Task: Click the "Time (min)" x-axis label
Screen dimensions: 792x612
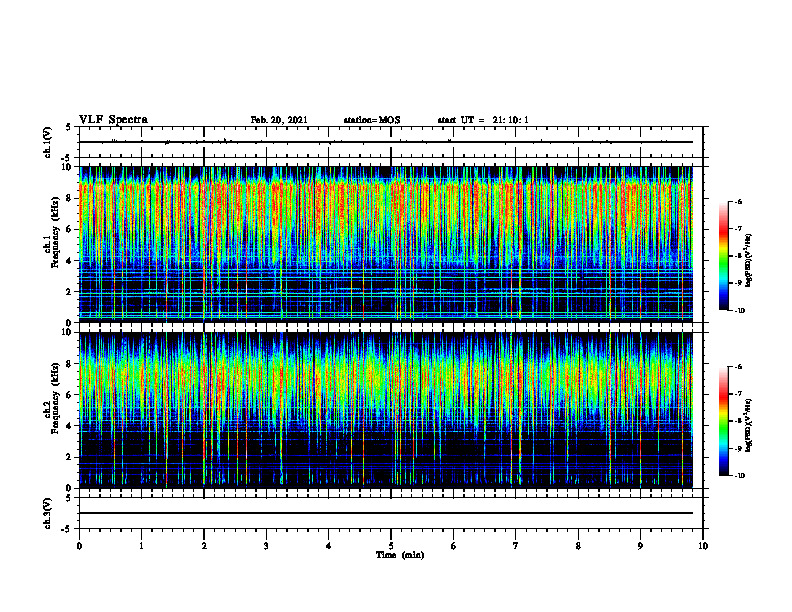Action: (400, 555)
